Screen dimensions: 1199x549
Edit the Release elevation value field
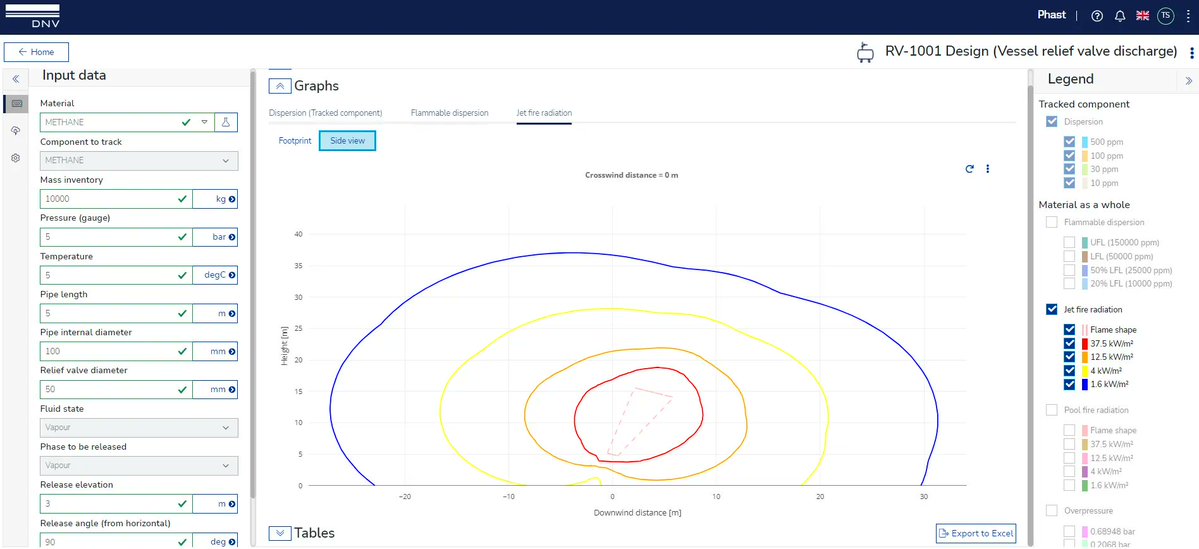(116, 504)
